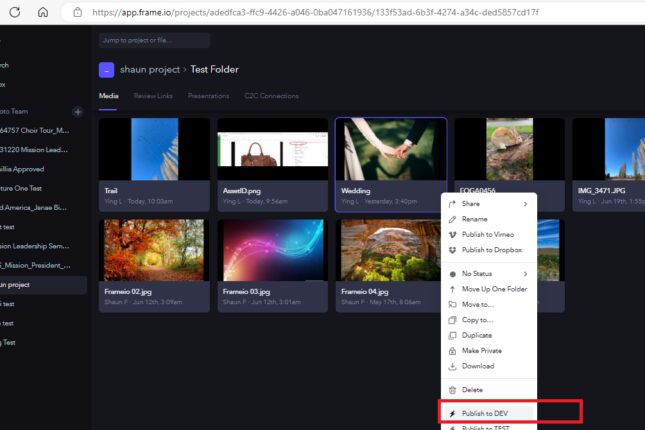This screenshot has width=645, height=430.
Task: Click the Share arrow icon in context menu
Action: [452, 204]
